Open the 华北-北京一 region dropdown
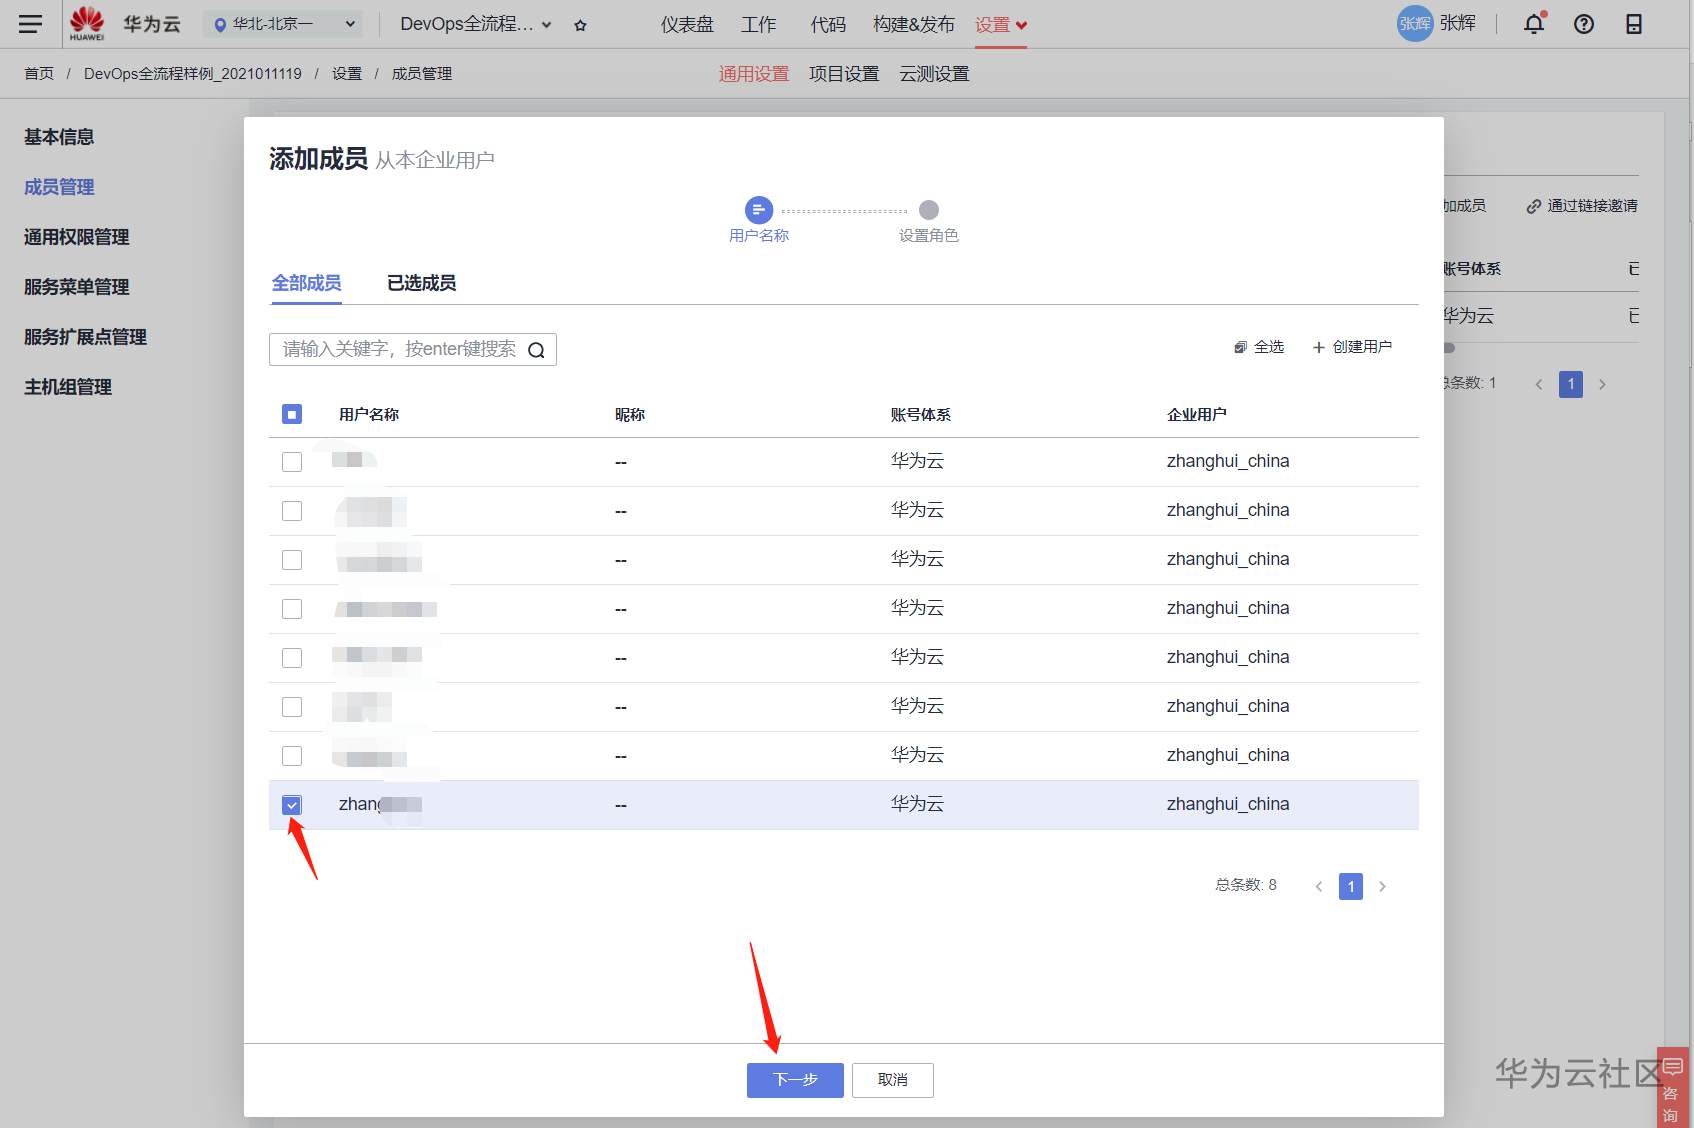Viewport: 1694px width, 1128px height. tap(284, 24)
